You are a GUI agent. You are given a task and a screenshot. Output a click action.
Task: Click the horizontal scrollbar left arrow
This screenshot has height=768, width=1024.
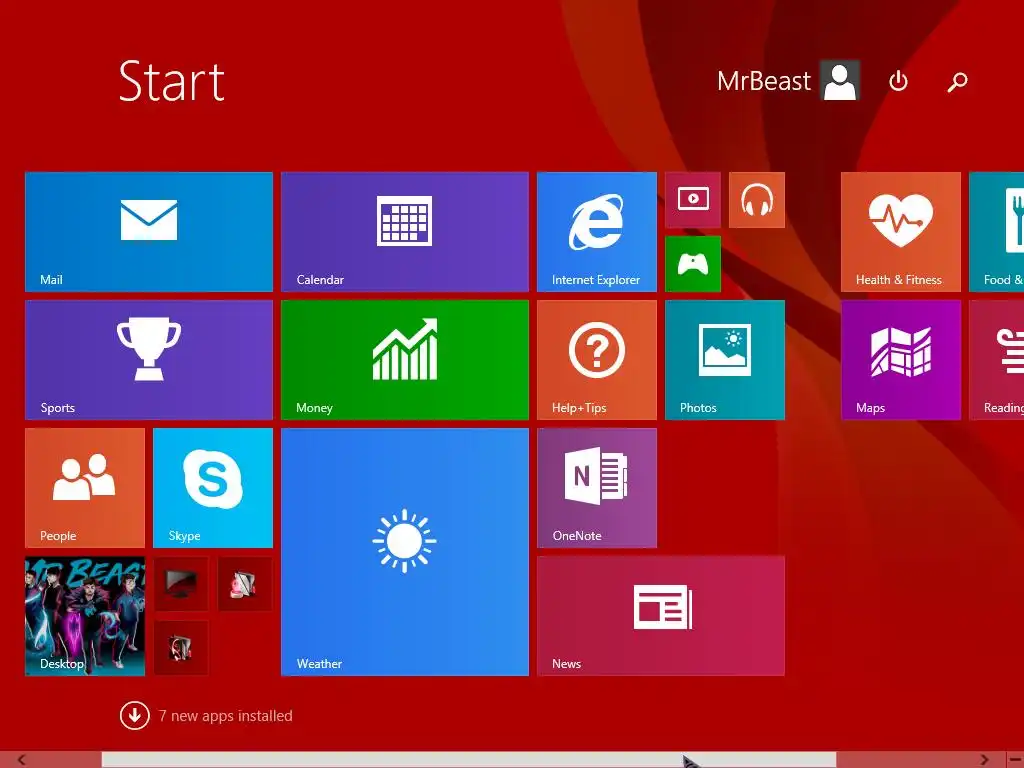point(22,760)
